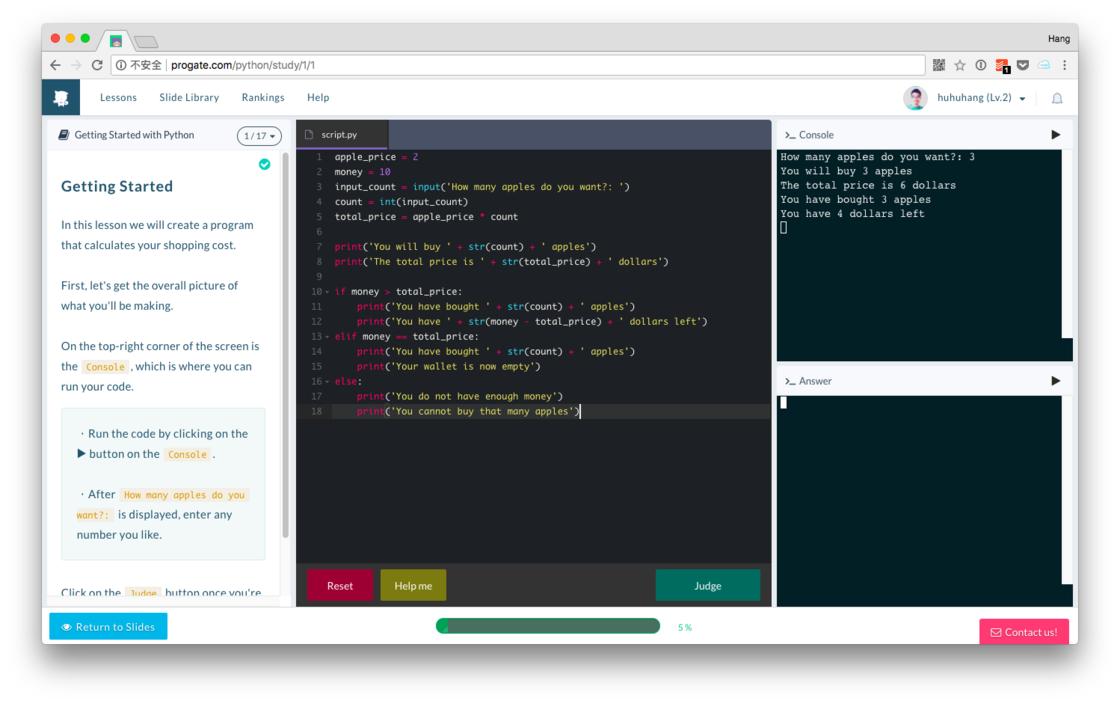This screenshot has width=1120, height=704.
Task: Reload the page with refresh icon
Action: pos(97,65)
